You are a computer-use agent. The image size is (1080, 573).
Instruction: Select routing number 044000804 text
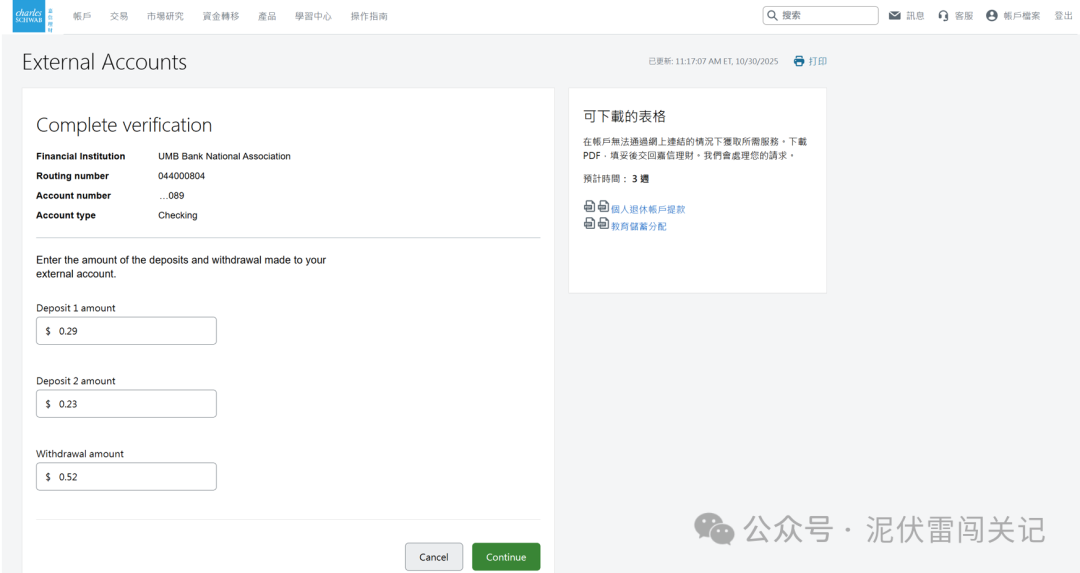(182, 176)
